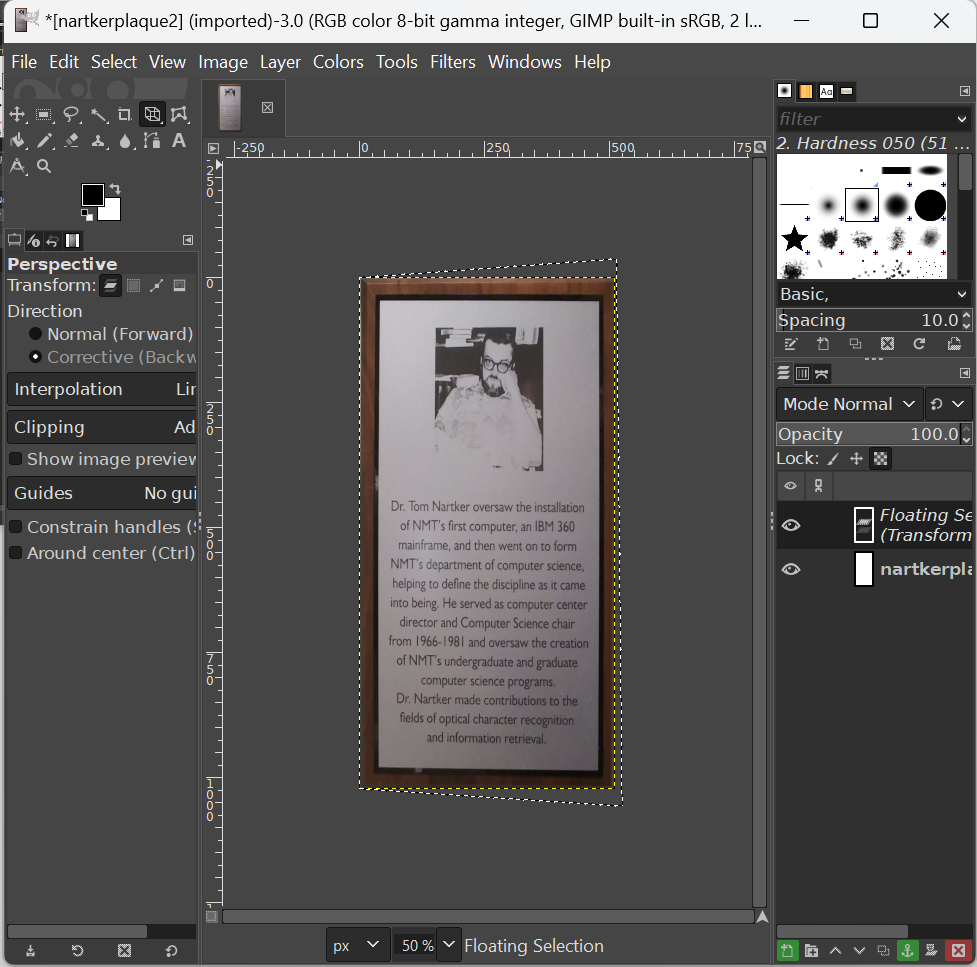
Task: Enable Show image preview checkbox
Action: click(16, 459)
